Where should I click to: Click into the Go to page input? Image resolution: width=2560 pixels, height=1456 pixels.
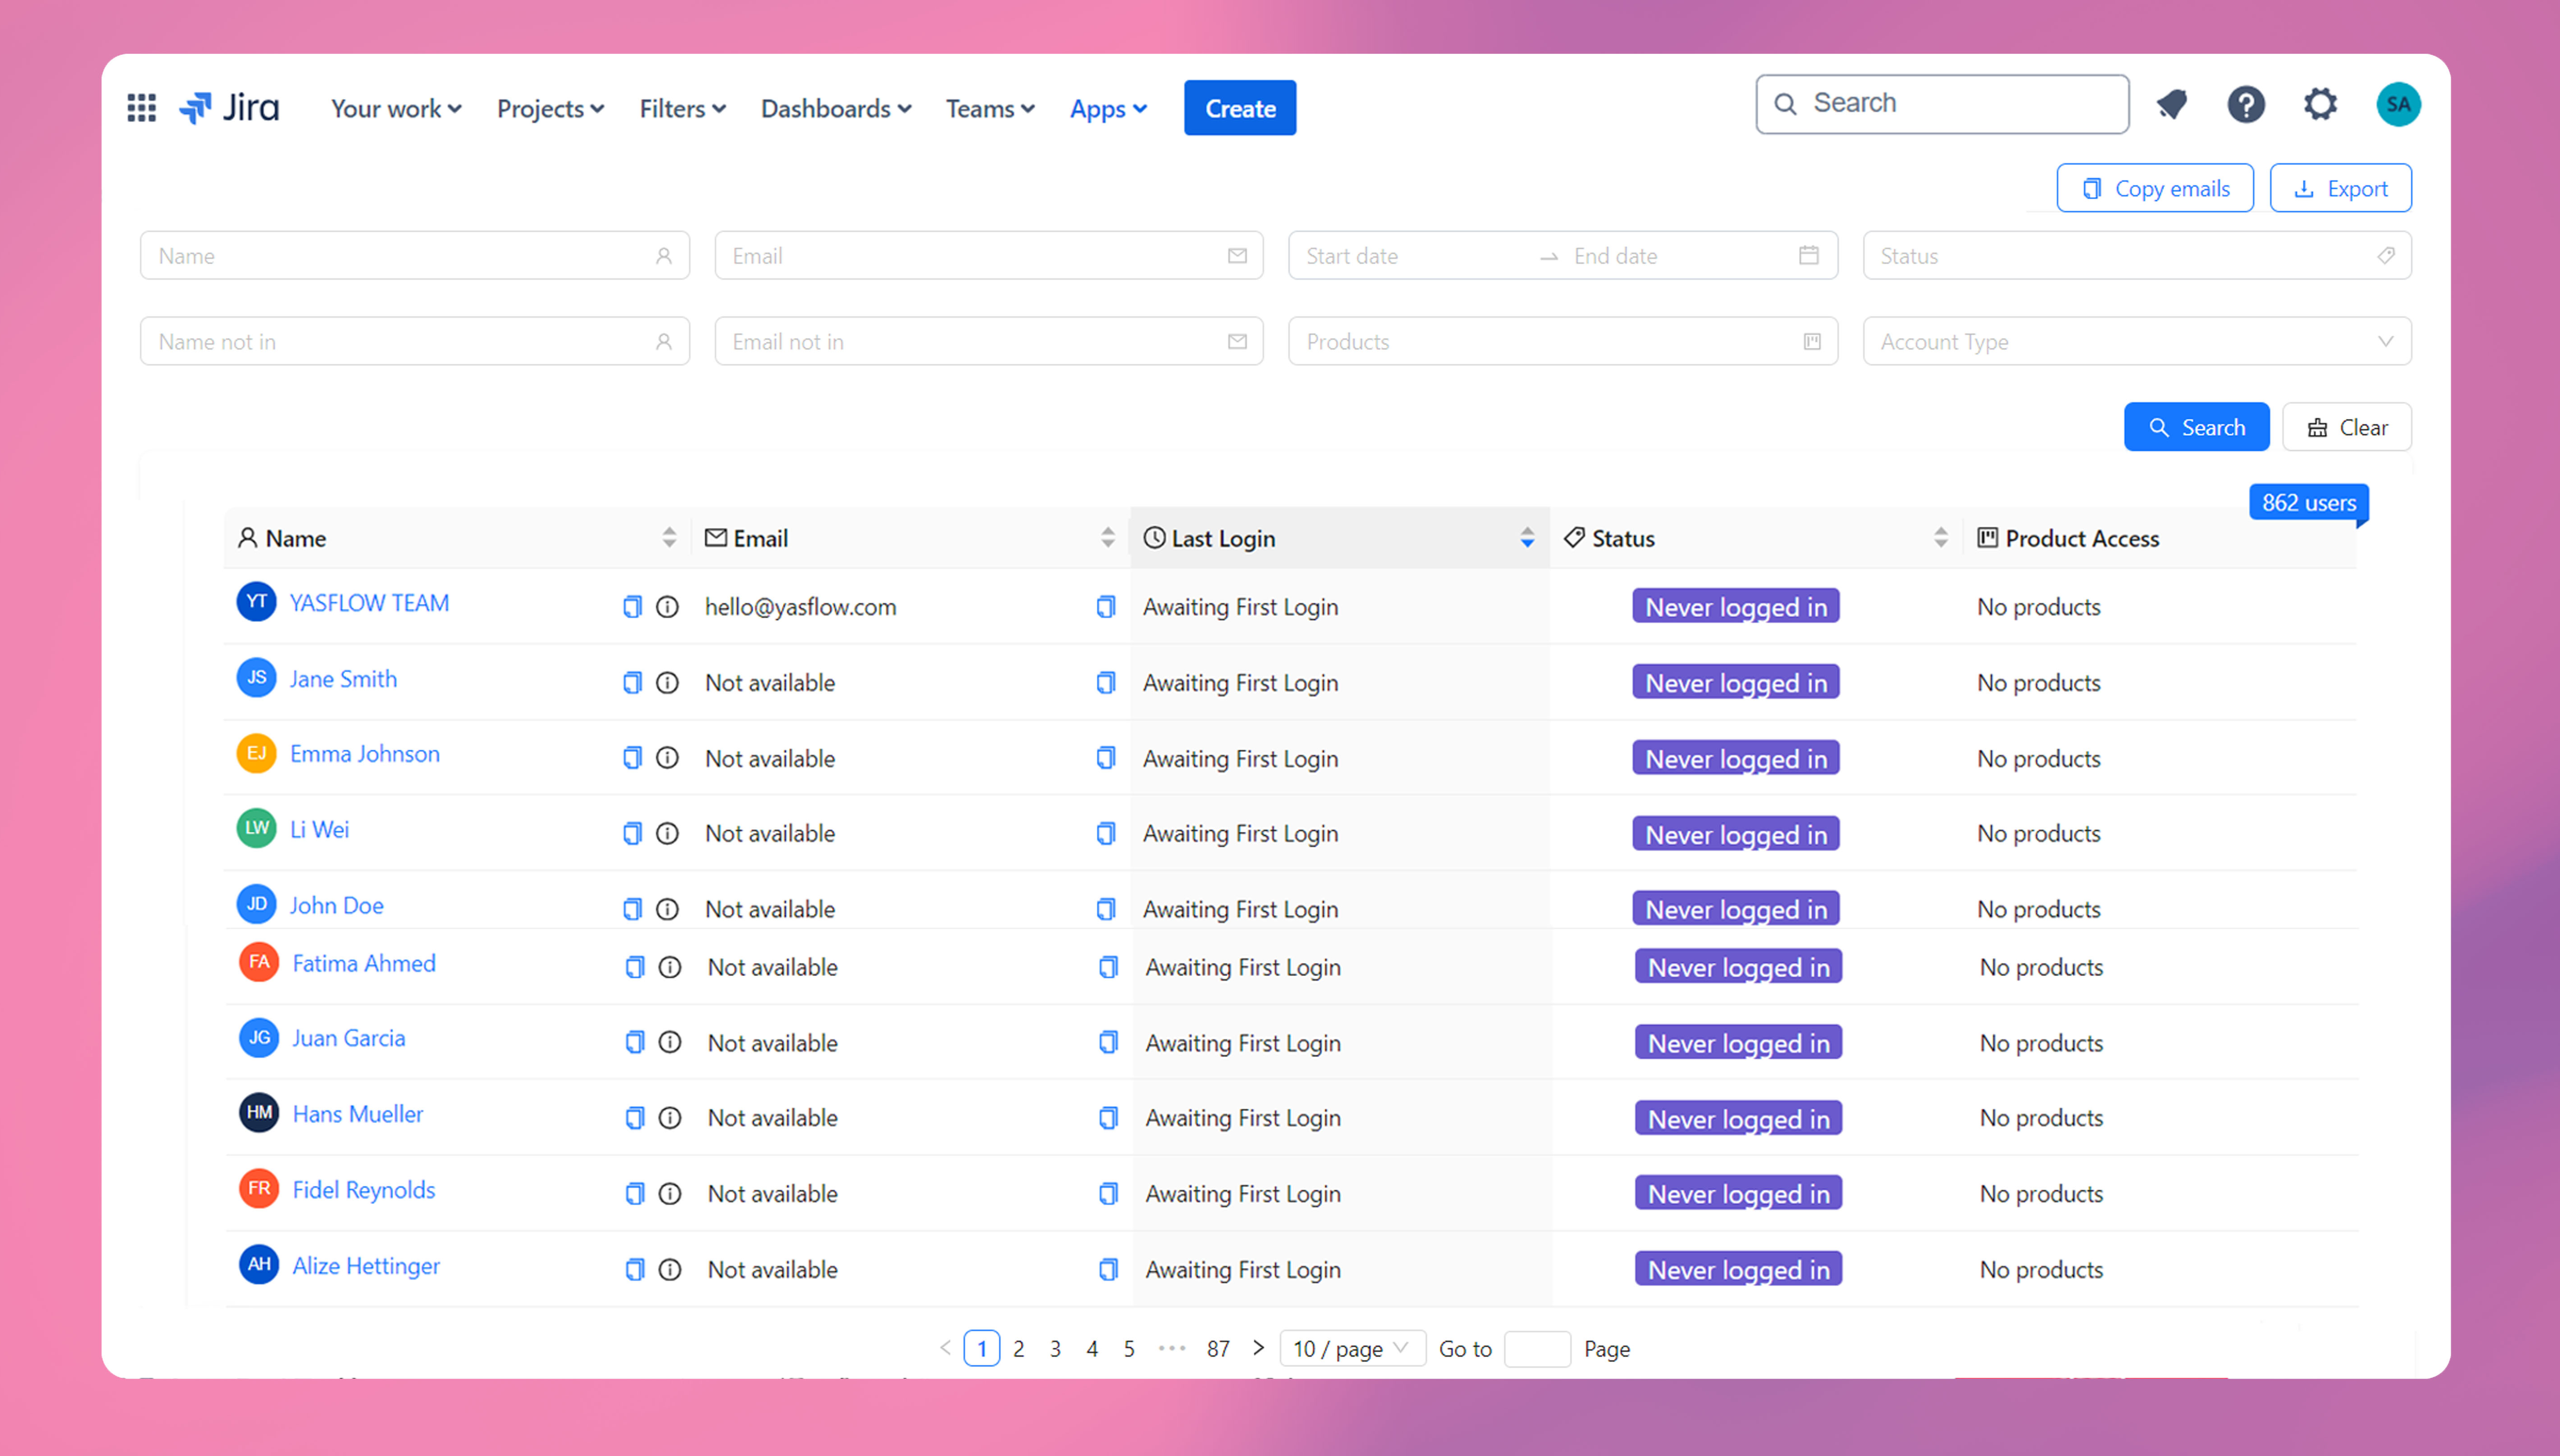(1536, 1349)
